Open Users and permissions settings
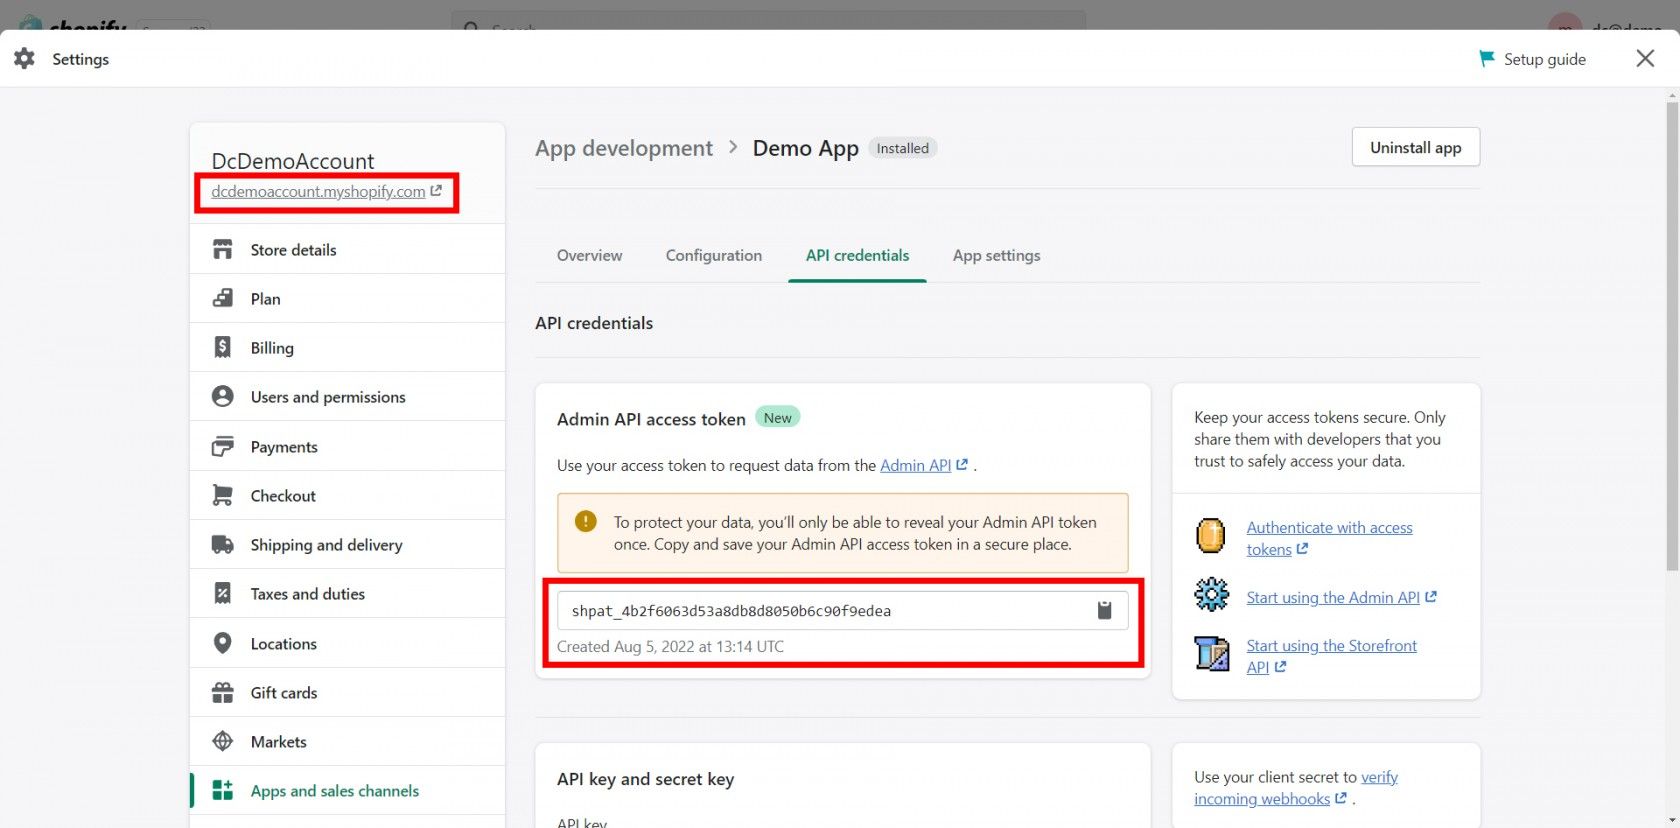This screenshot has width=1680, height=828. point(327,397)
